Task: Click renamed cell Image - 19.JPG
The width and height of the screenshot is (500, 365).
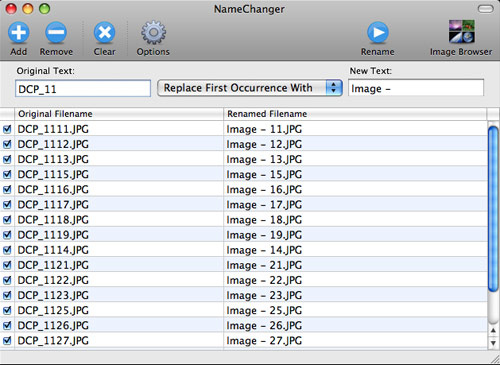Action: pyautogui.click(x=264, y=235)
